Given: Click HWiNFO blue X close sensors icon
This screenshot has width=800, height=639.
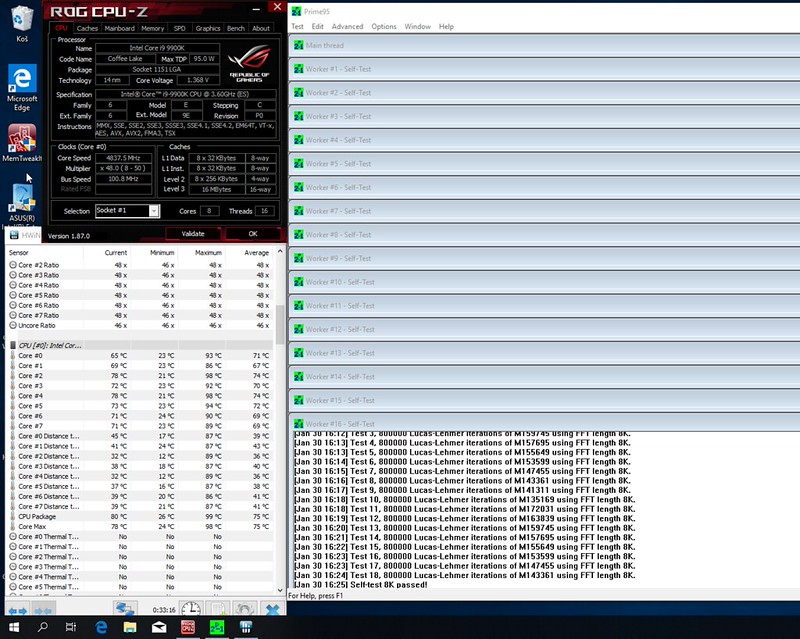Looking at the screenshot, I should [271, 609].
